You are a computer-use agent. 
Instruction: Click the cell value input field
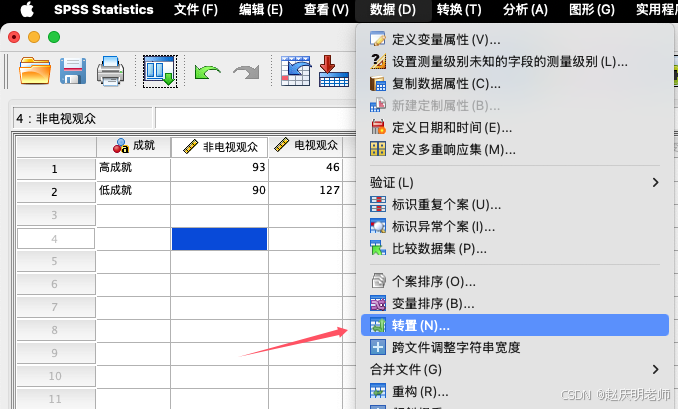point(255,118)
